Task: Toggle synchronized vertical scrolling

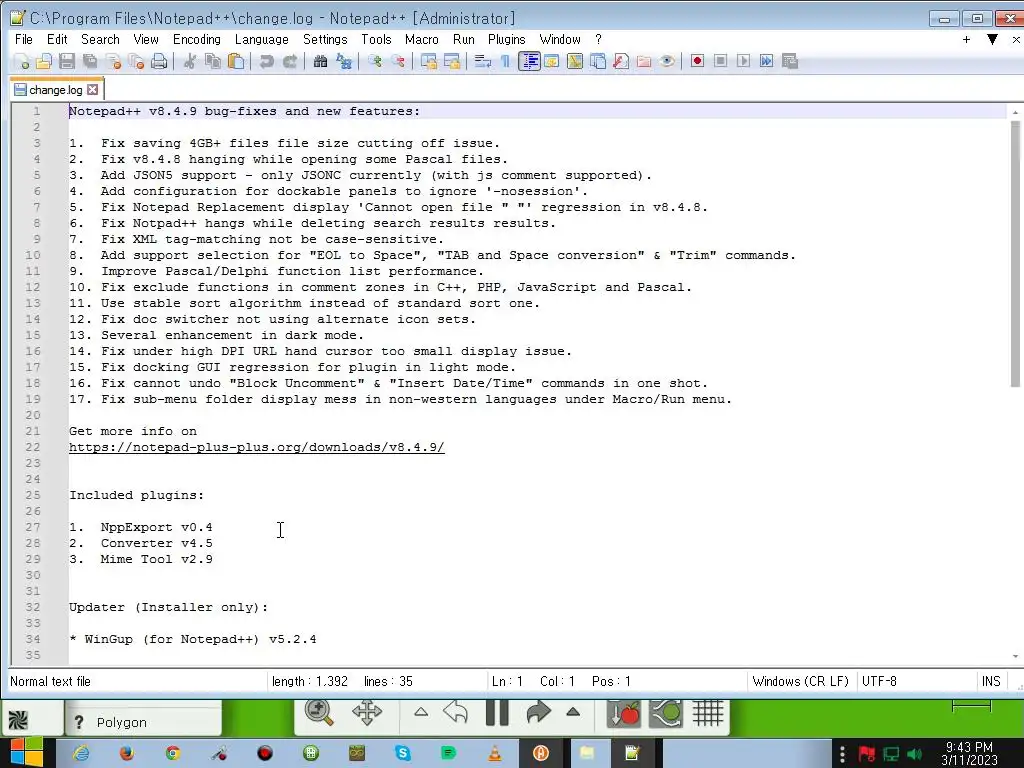Action: 428,61
